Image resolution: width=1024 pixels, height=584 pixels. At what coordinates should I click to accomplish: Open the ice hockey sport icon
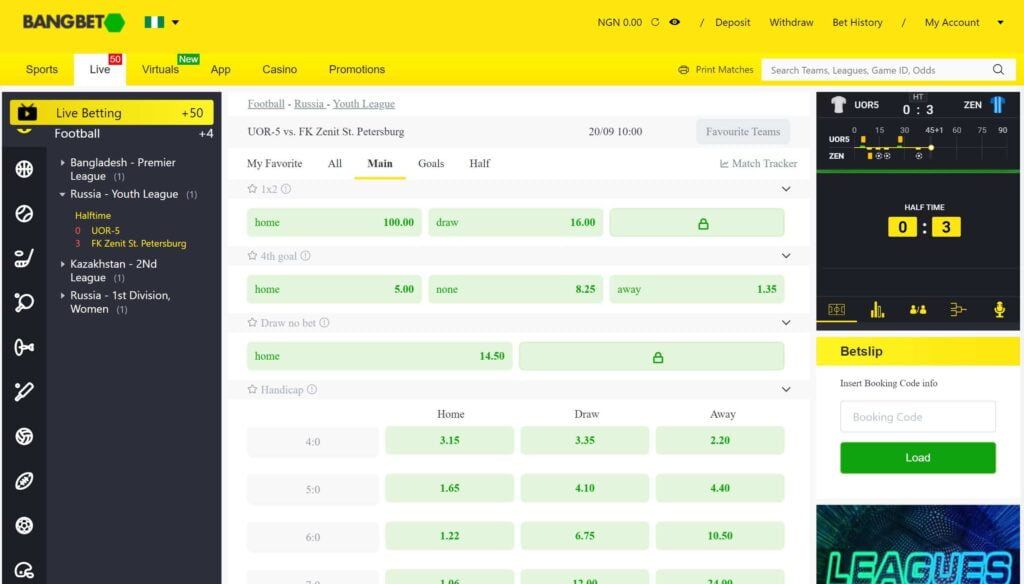click(x=24, y=258)
